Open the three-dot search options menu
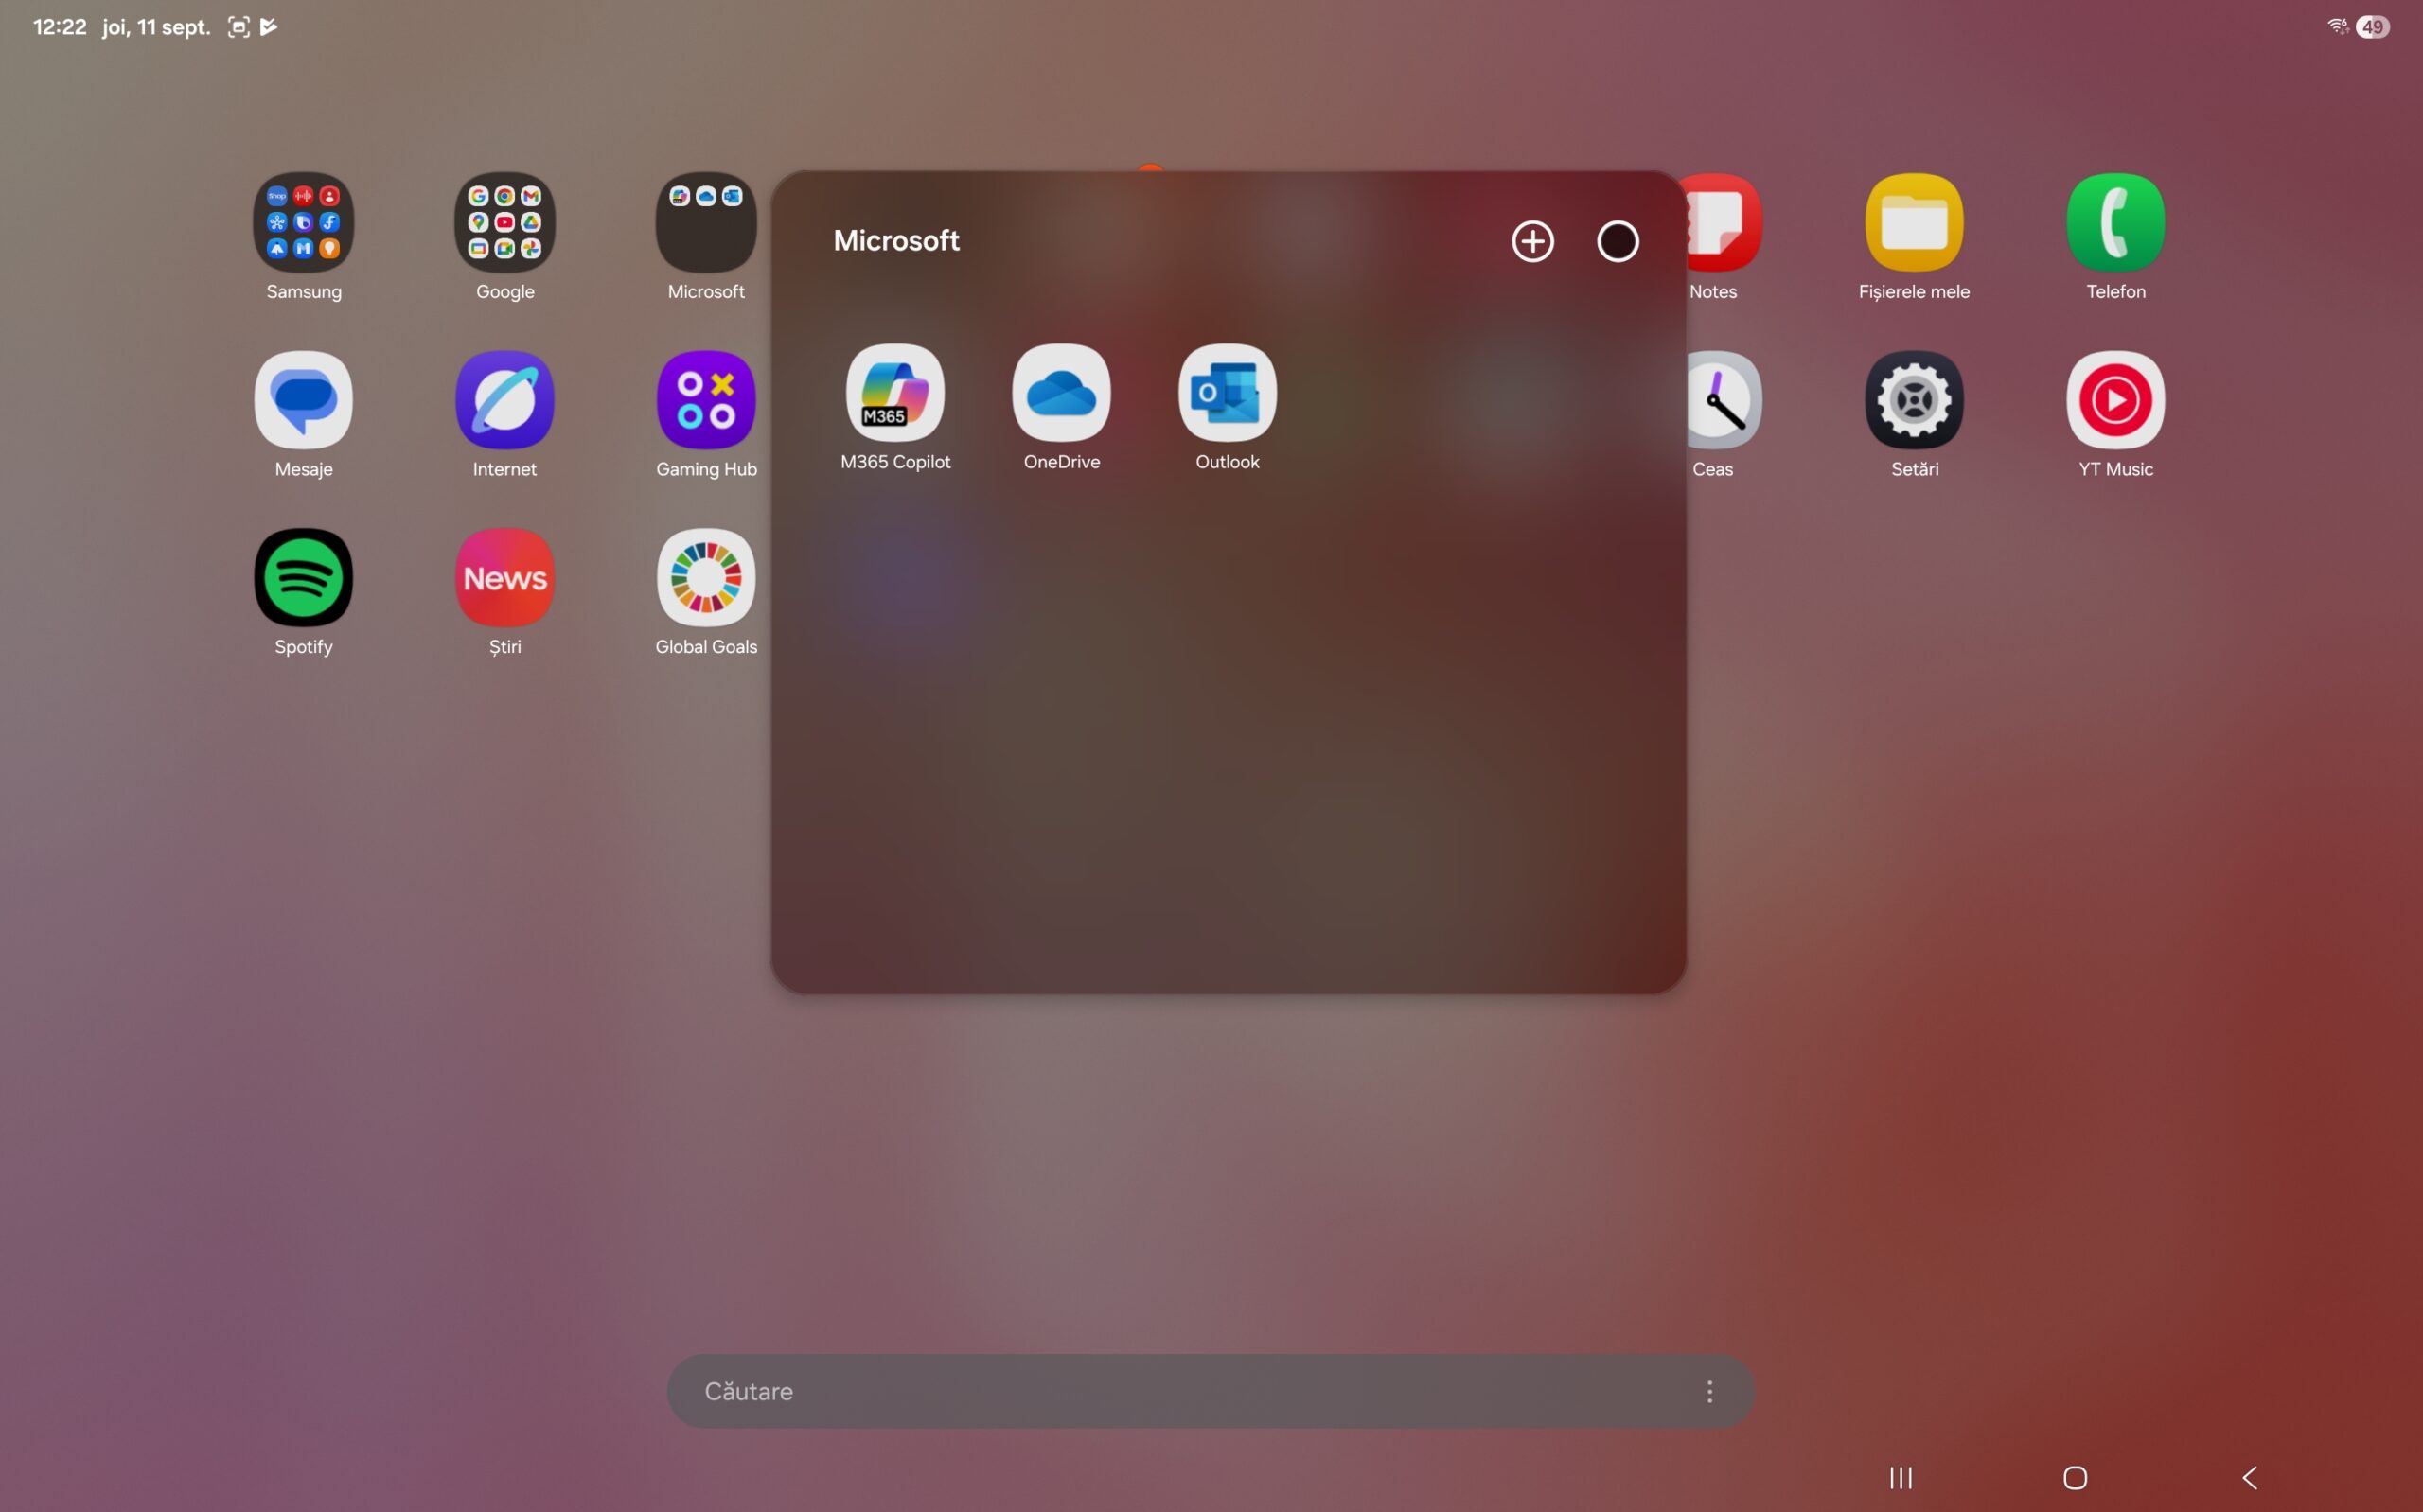 coord(1709,1391)
